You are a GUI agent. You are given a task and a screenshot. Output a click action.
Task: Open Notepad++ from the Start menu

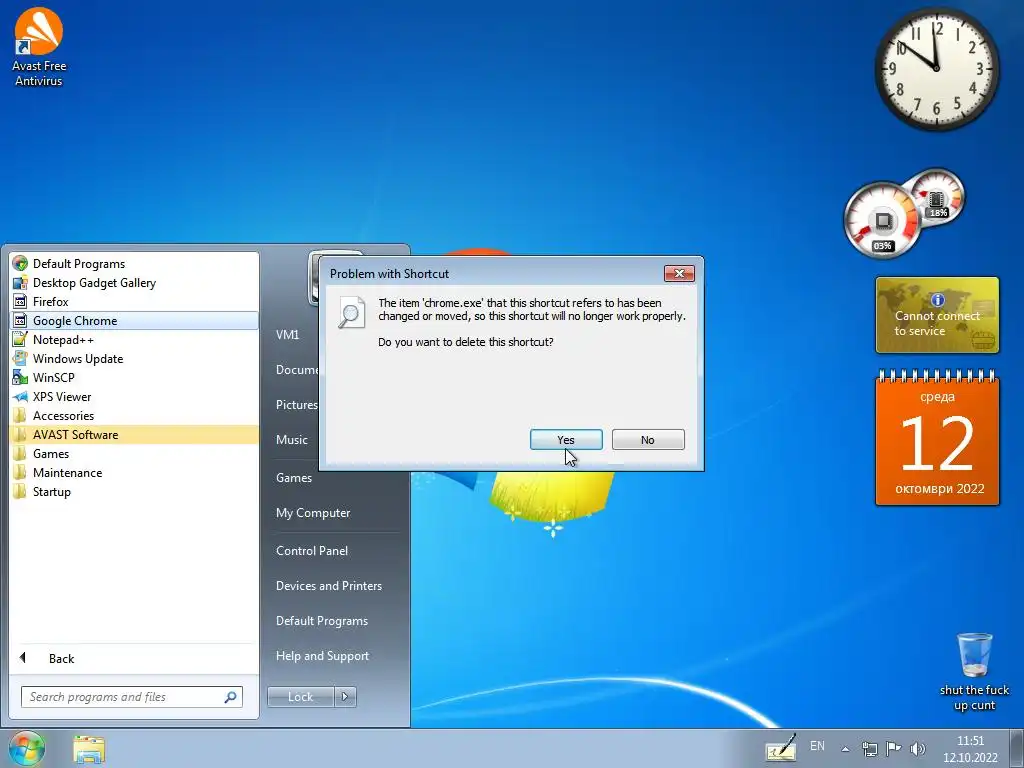[135, 340]
